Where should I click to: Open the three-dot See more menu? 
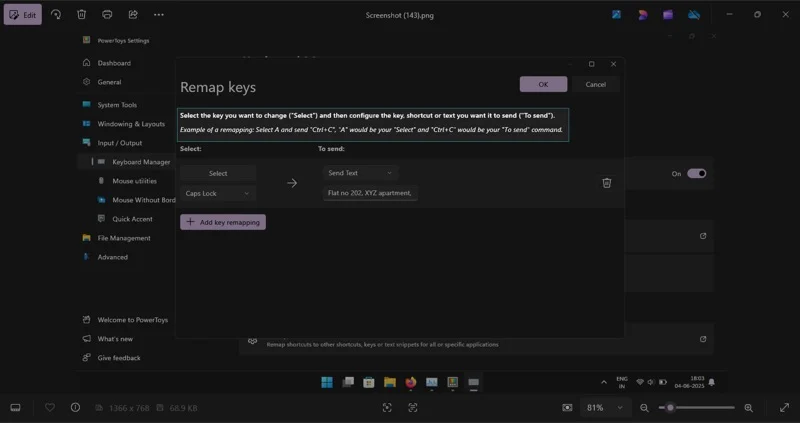[159, 15]
